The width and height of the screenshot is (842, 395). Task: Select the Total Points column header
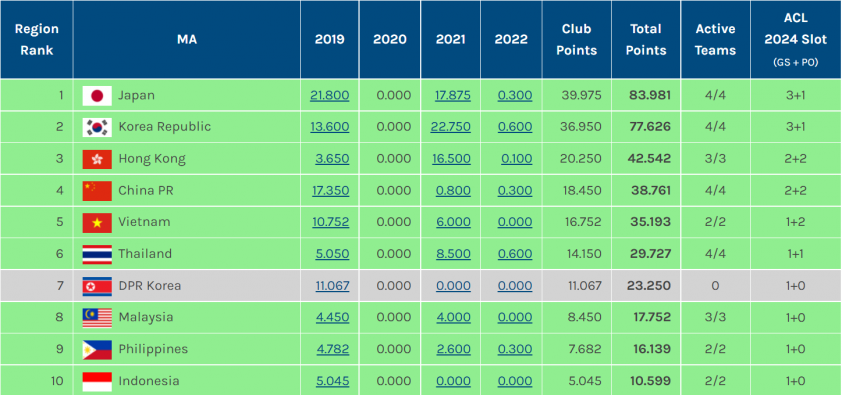point(646,40)
